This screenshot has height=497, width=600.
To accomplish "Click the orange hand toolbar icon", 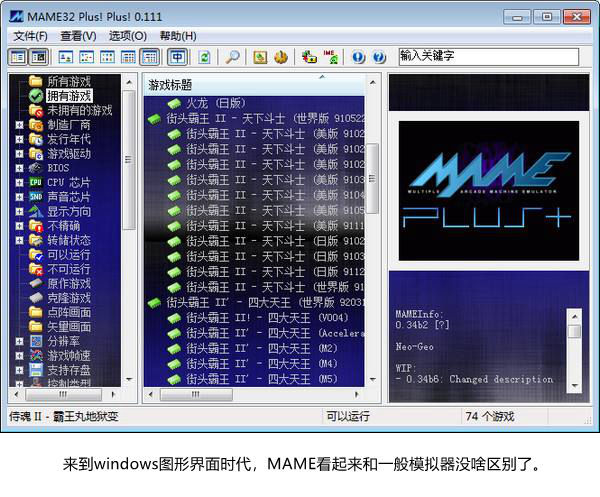I will pyautogui.click(x=281, y=57).
